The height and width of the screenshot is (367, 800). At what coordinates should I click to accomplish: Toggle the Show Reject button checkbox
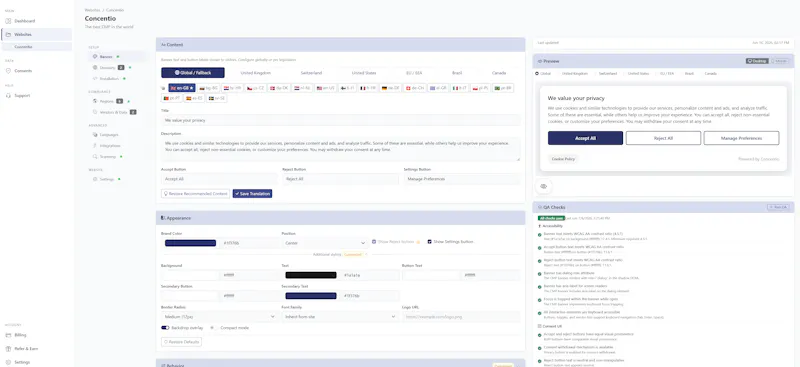coord(374,241)
